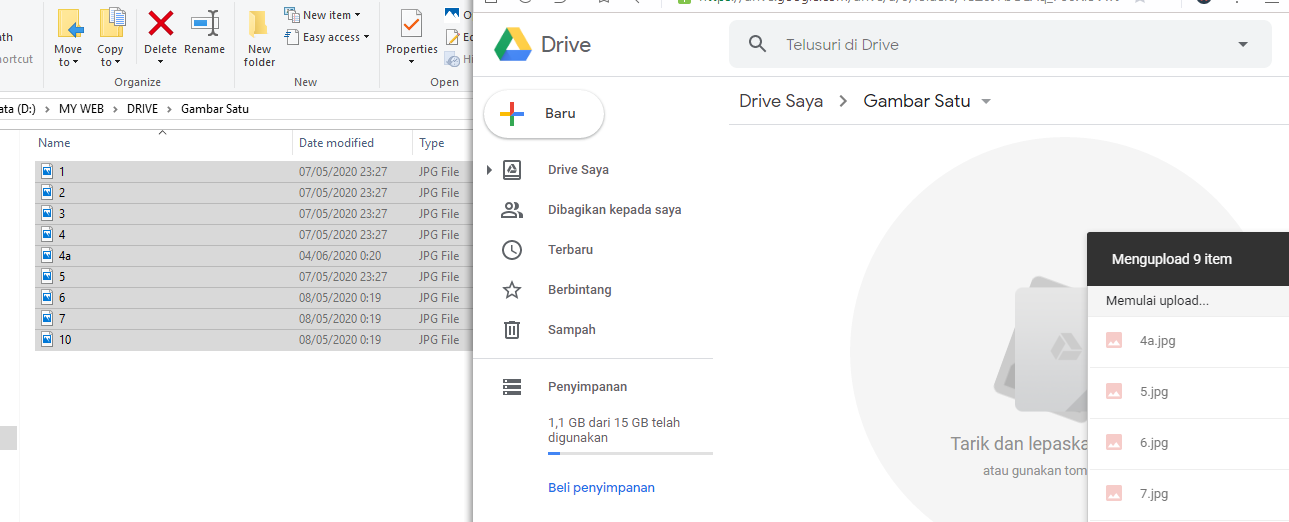
Task: Click the JPG file icon of file 10
Action: (x=47, y=339)
